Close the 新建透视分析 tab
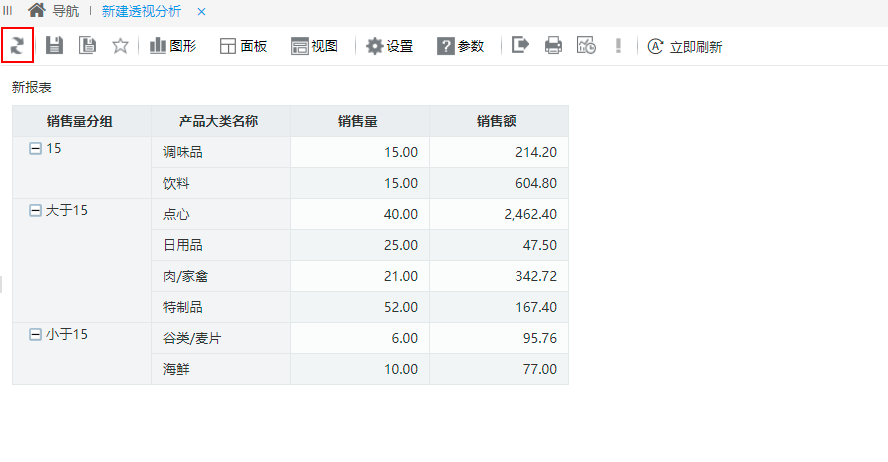The image size is (888, 462). [201, 11]
